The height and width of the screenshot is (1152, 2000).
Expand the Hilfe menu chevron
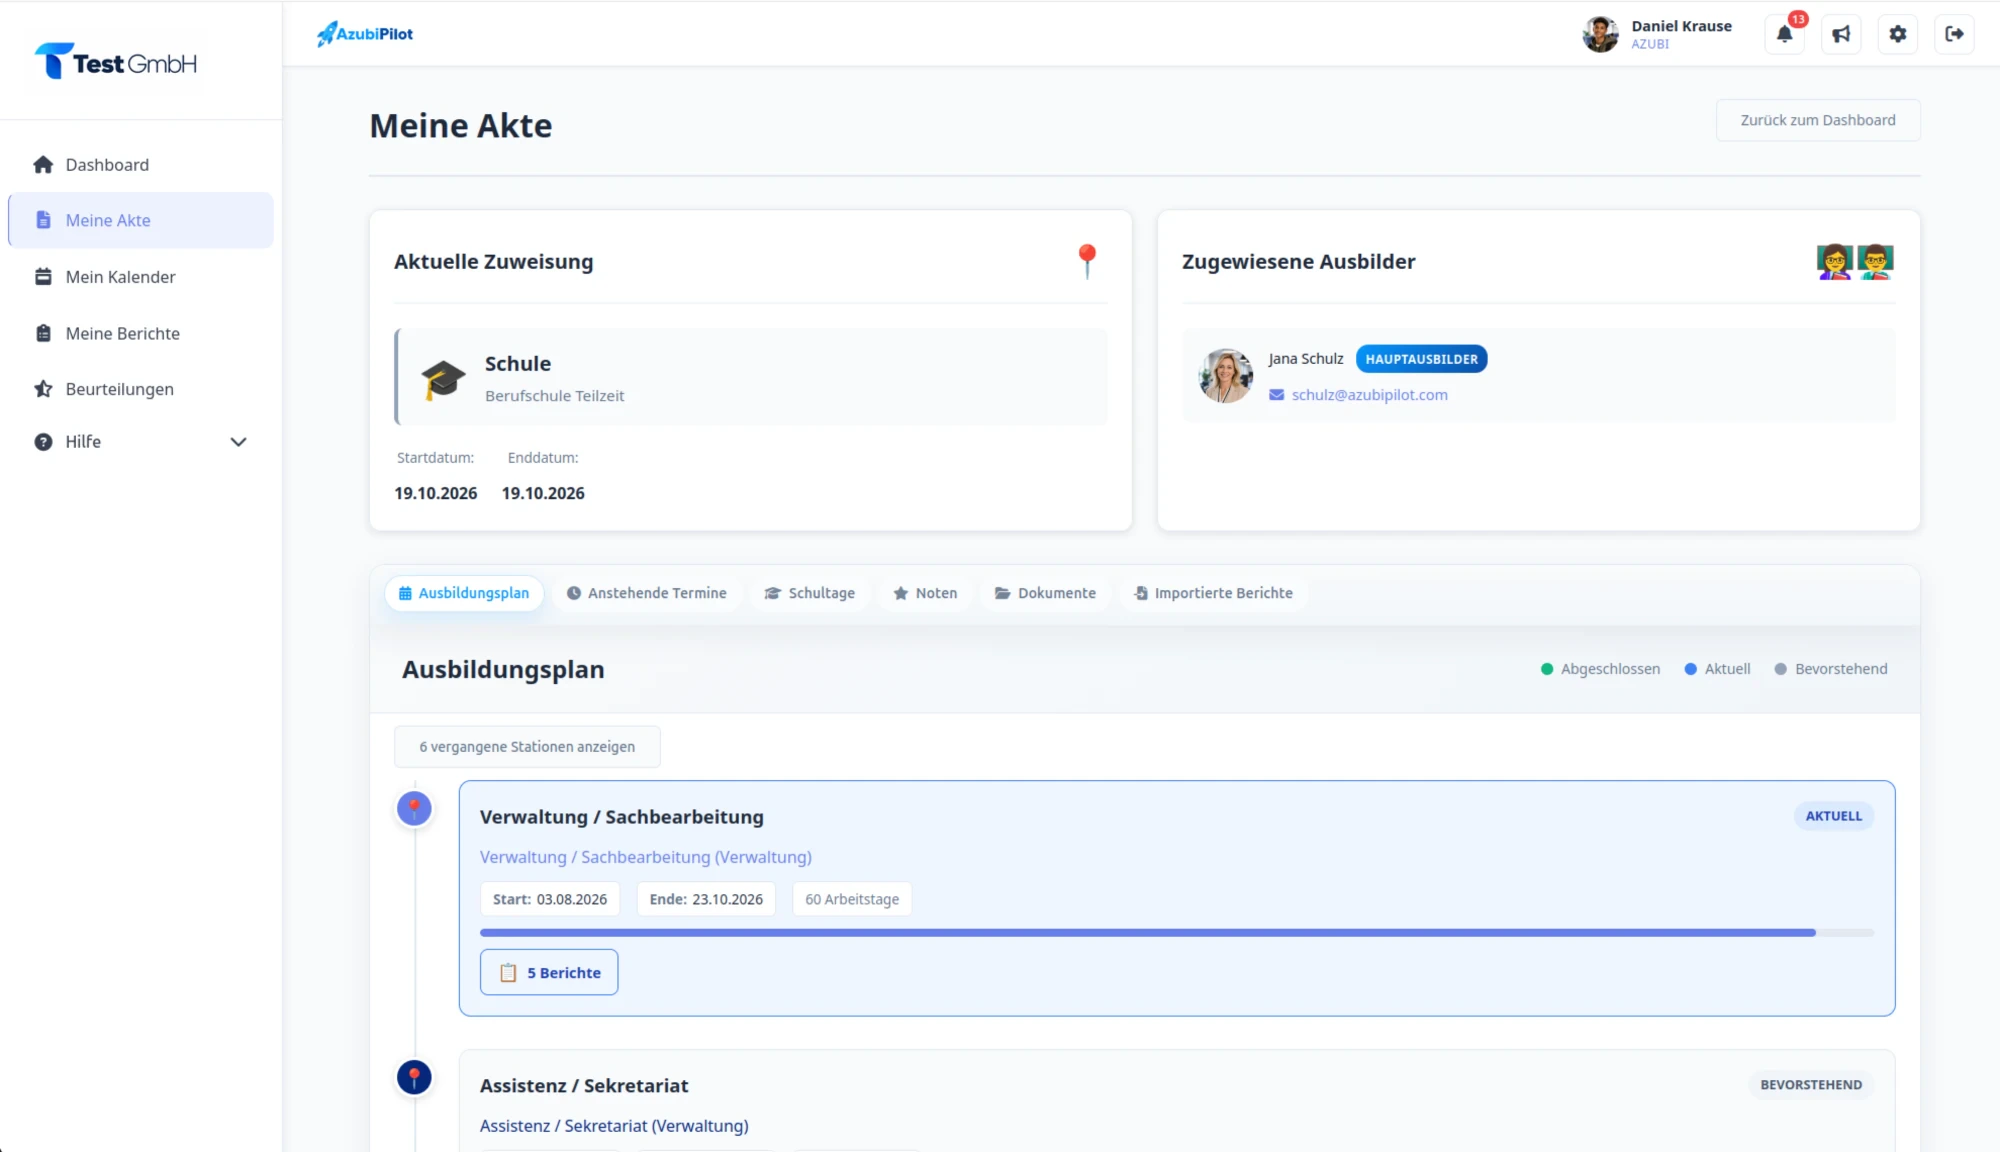[x=238, y=442]
